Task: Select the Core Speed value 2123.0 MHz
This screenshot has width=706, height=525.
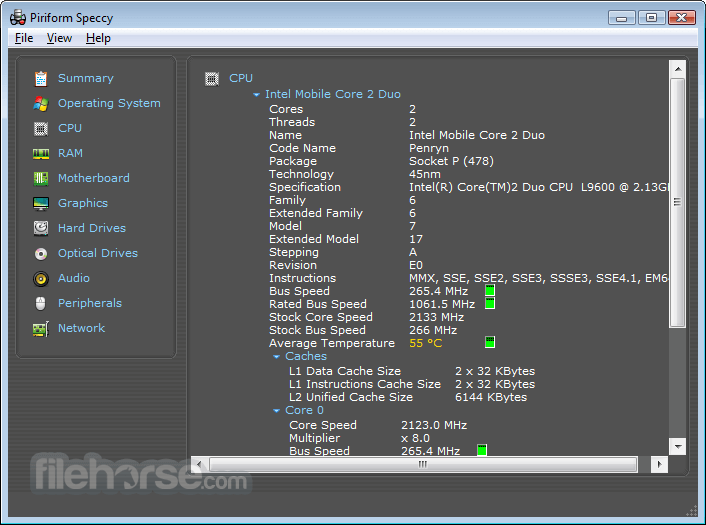Action: (434, 425)
